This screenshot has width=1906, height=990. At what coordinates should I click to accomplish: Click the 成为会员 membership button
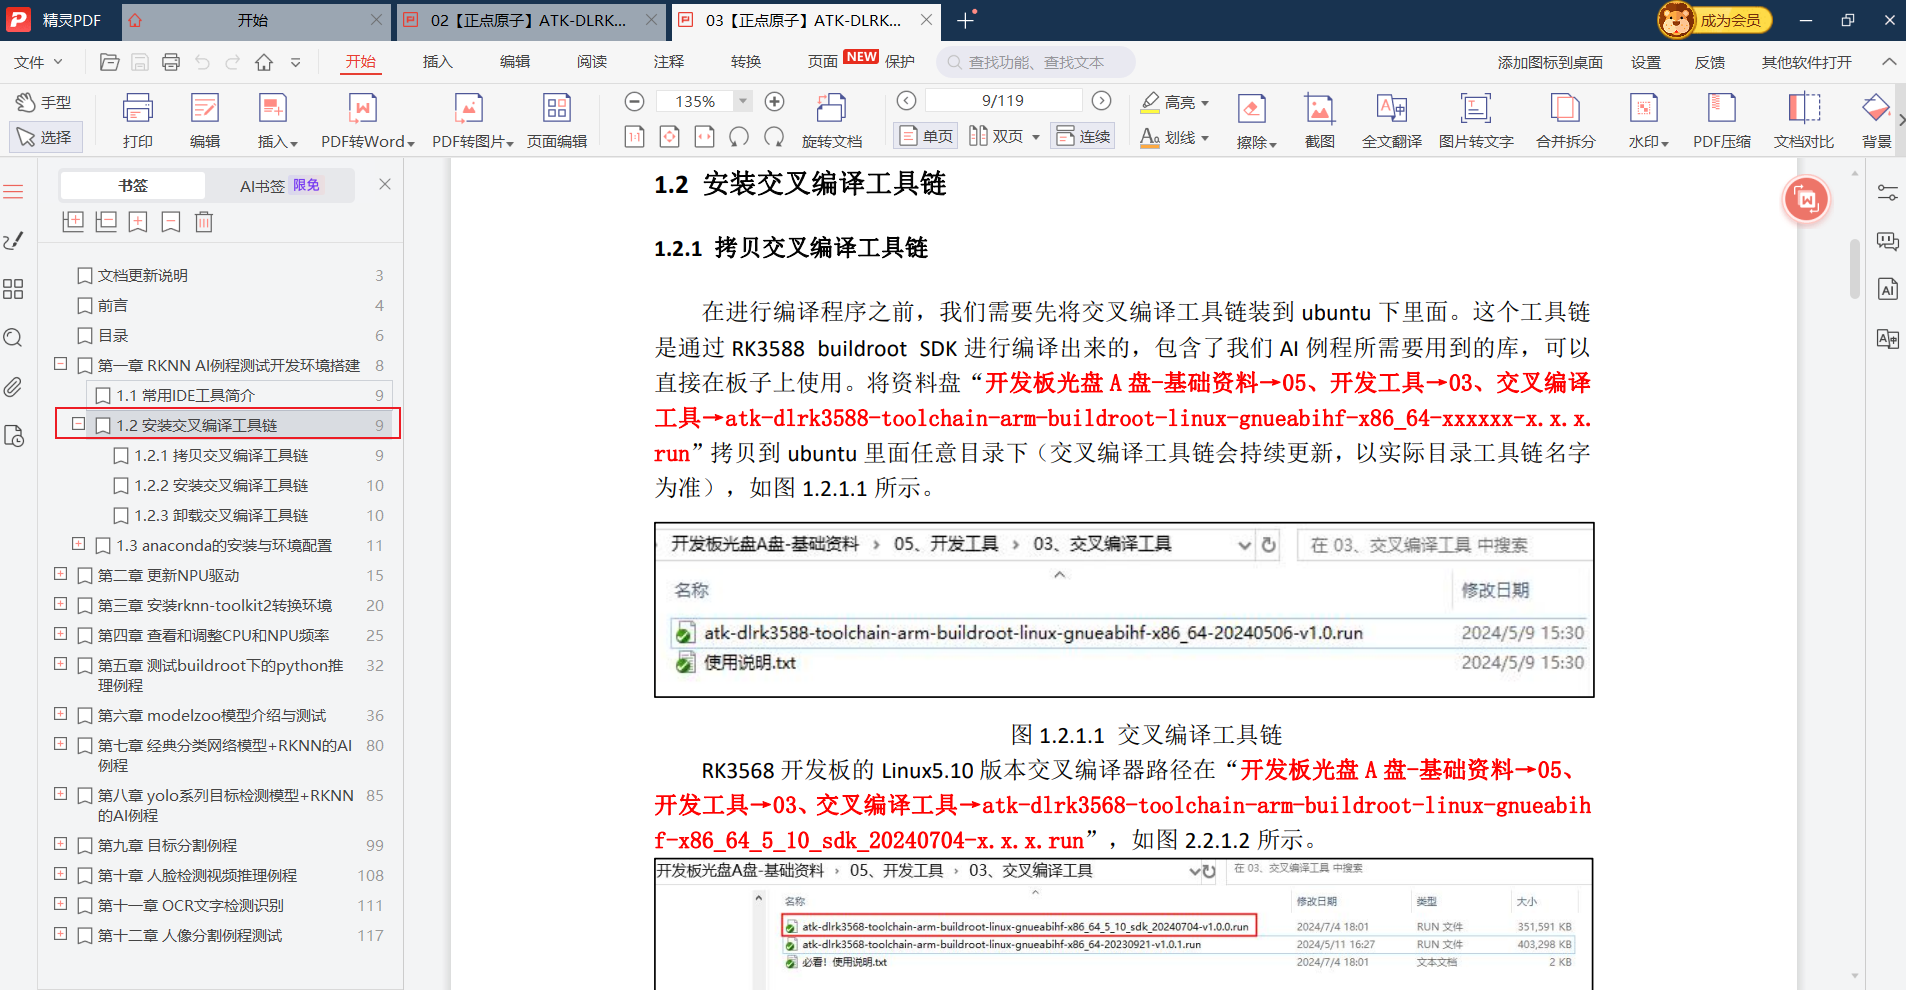(x=1714, y=20)
